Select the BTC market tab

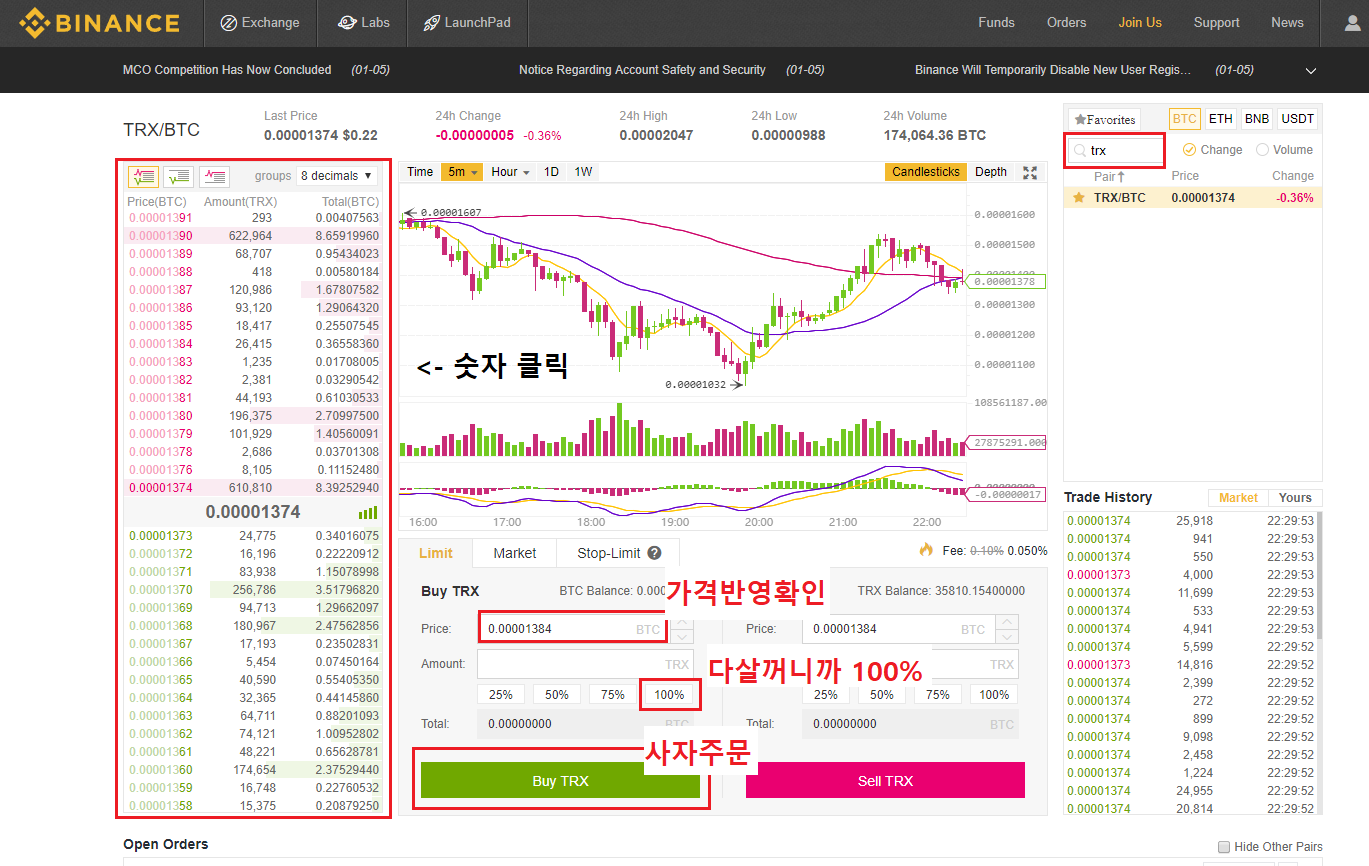(x=1185, y=119)
